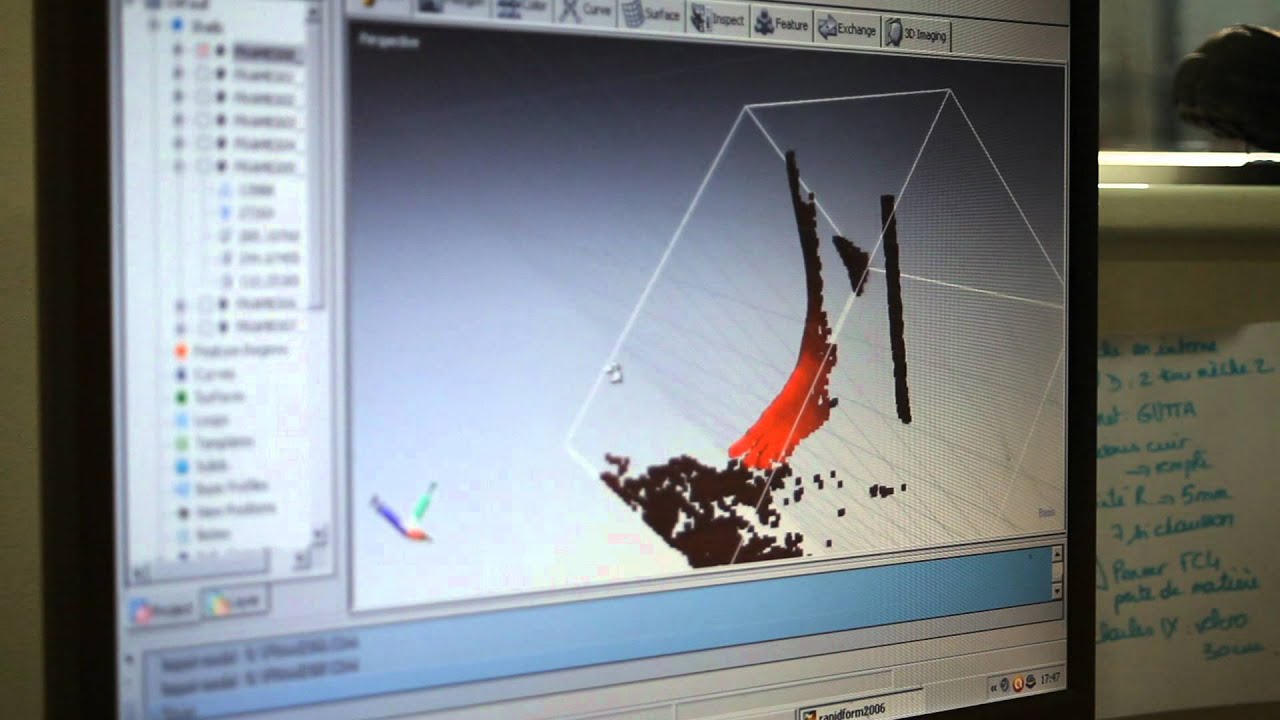Open the Exchange tab
1280x720 pixels.
[847, 29]
